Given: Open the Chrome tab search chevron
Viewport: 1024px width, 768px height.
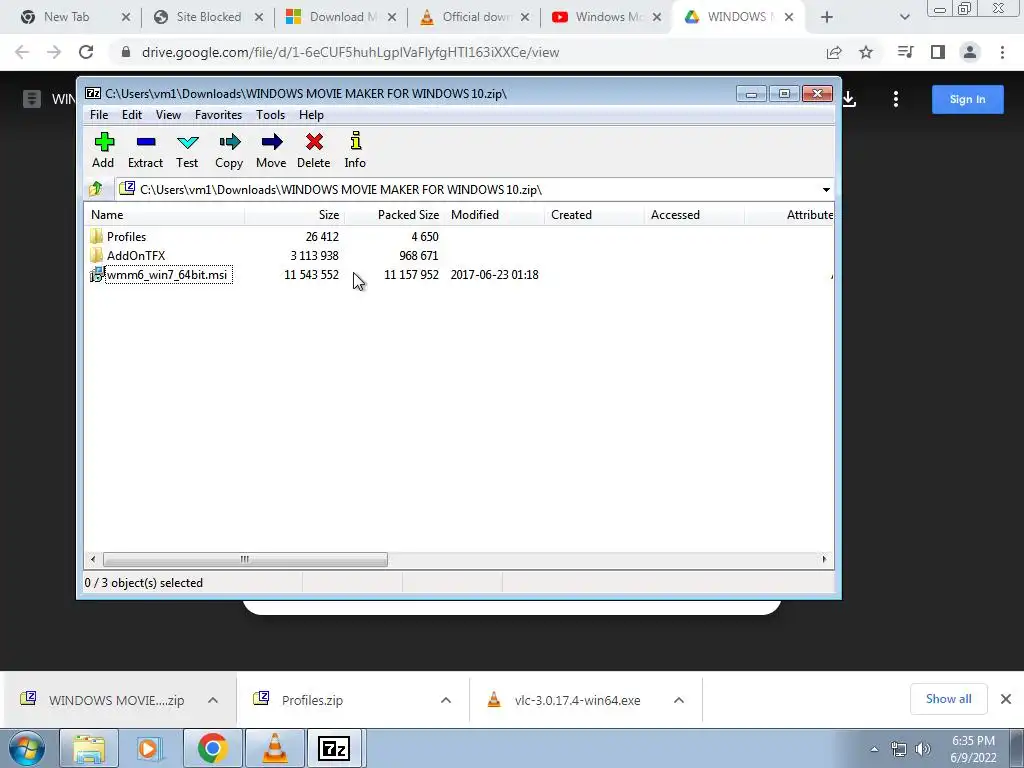Looking at the screenshot, I should (x=904, y=17).
